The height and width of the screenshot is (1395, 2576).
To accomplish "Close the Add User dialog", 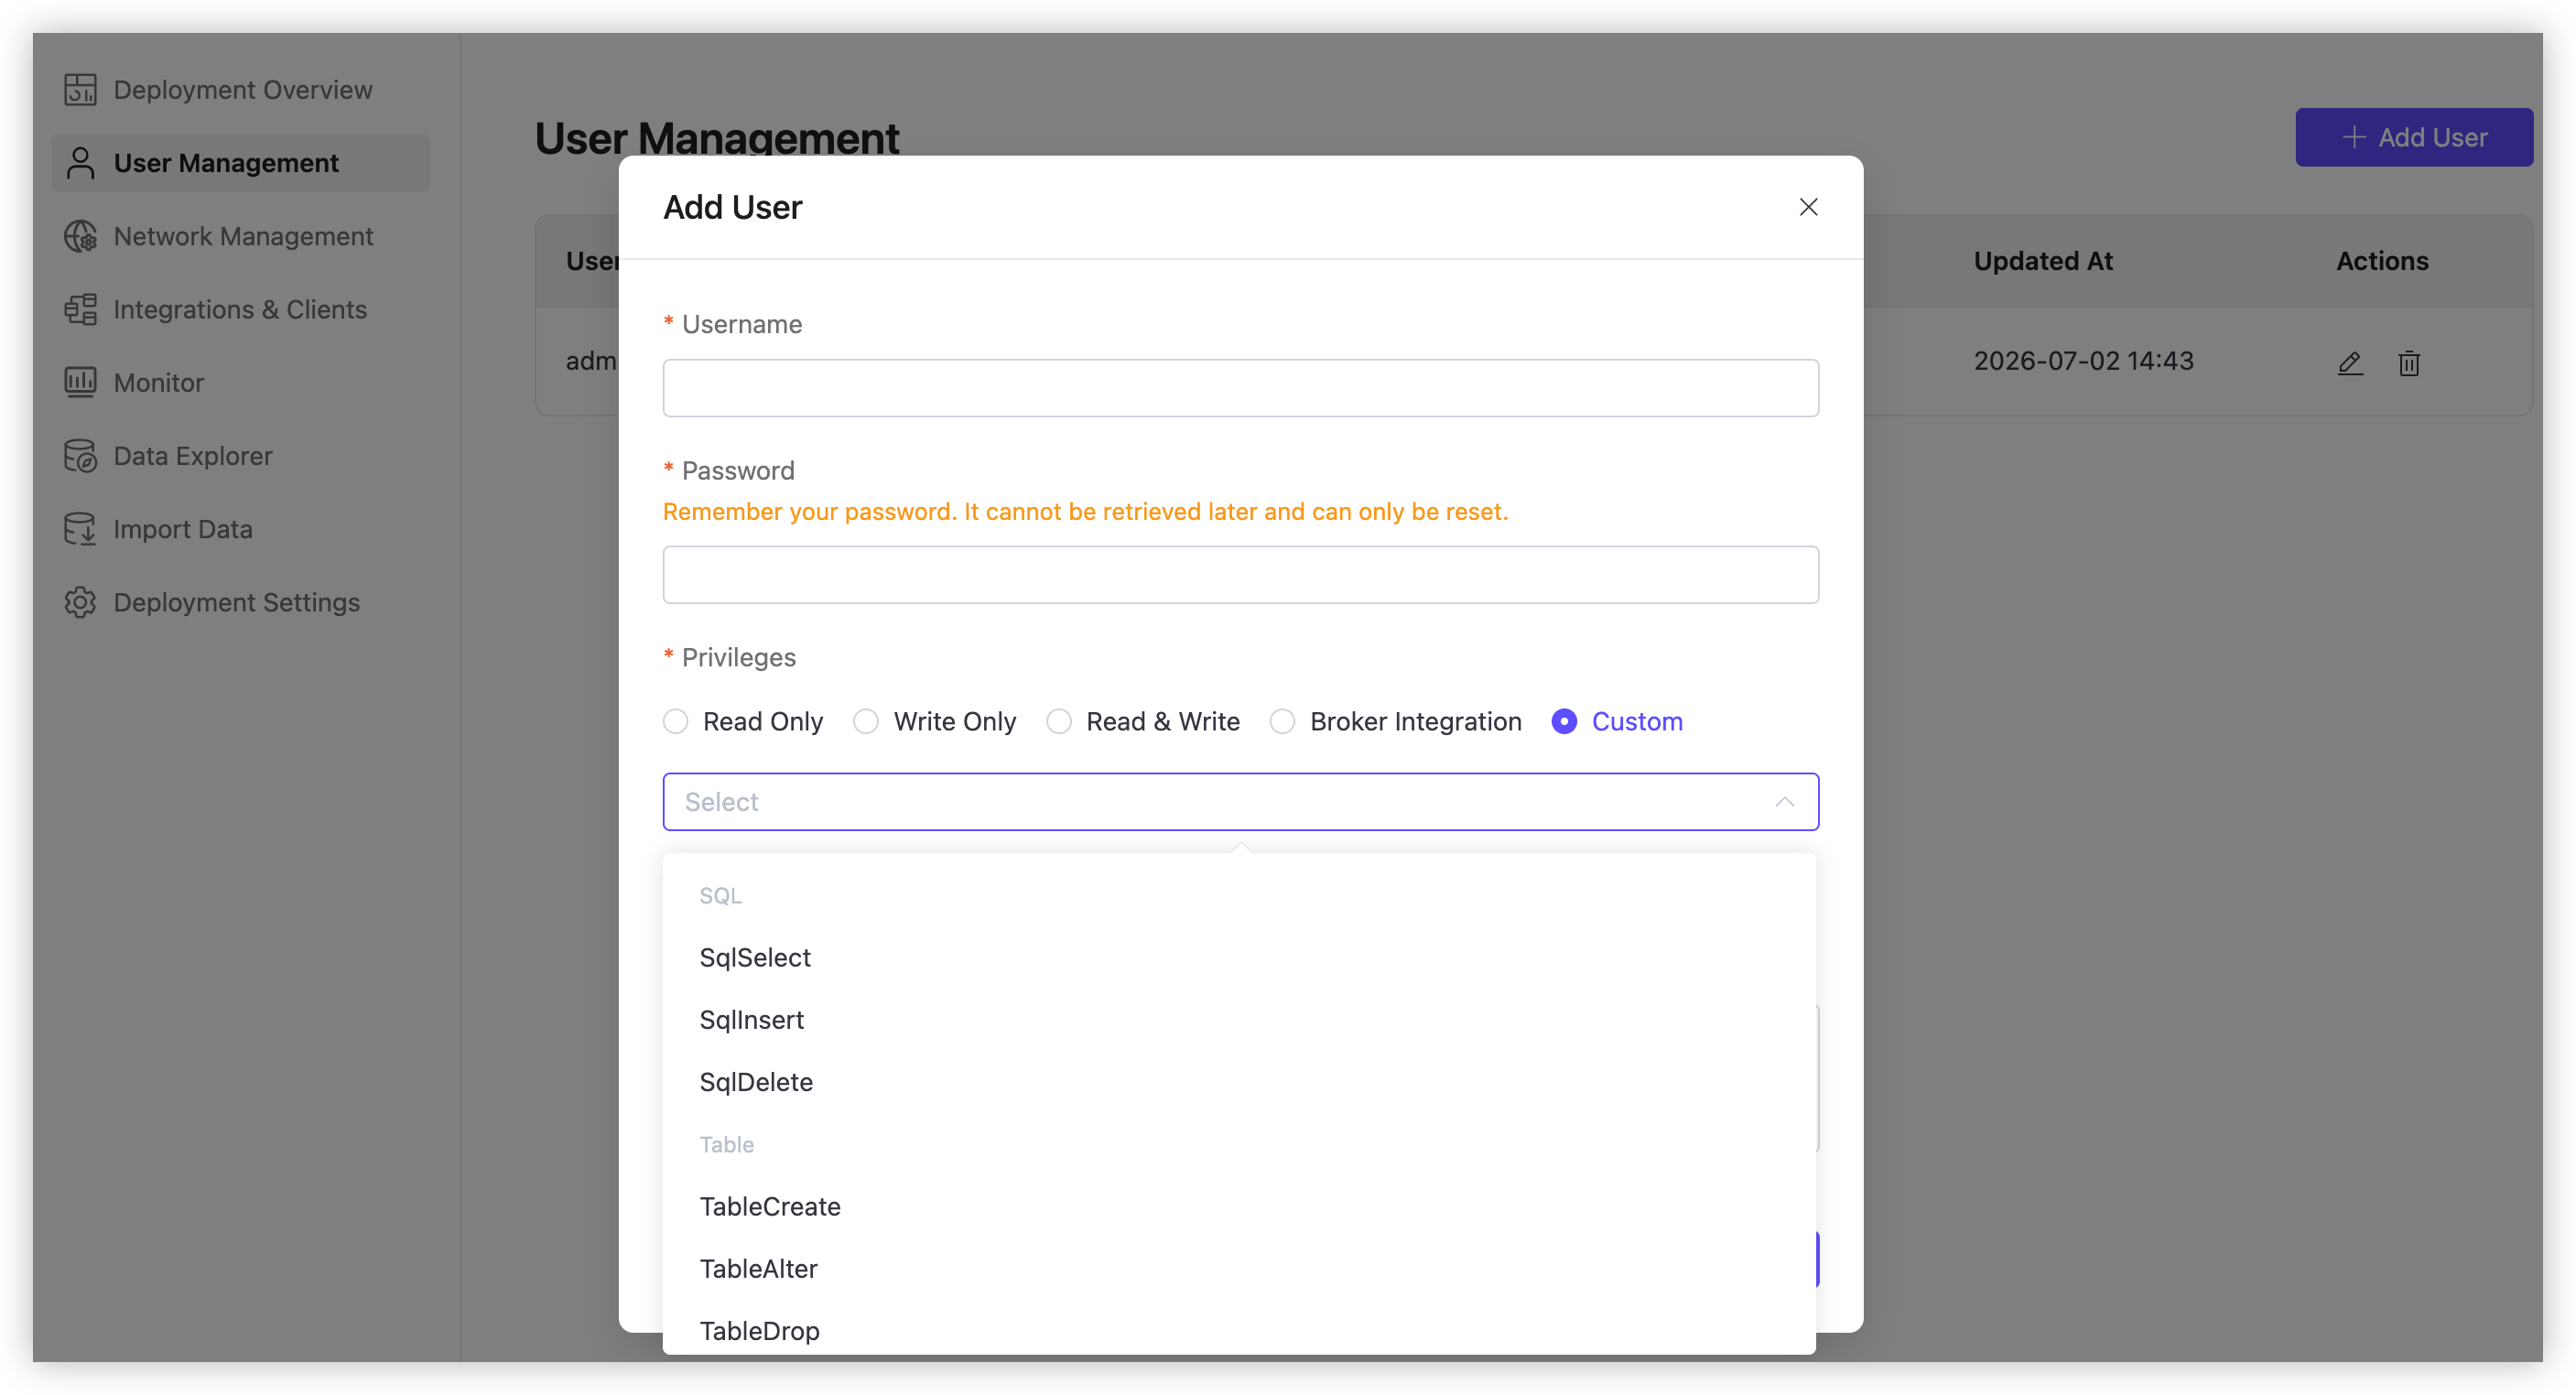I will 1808,207.
